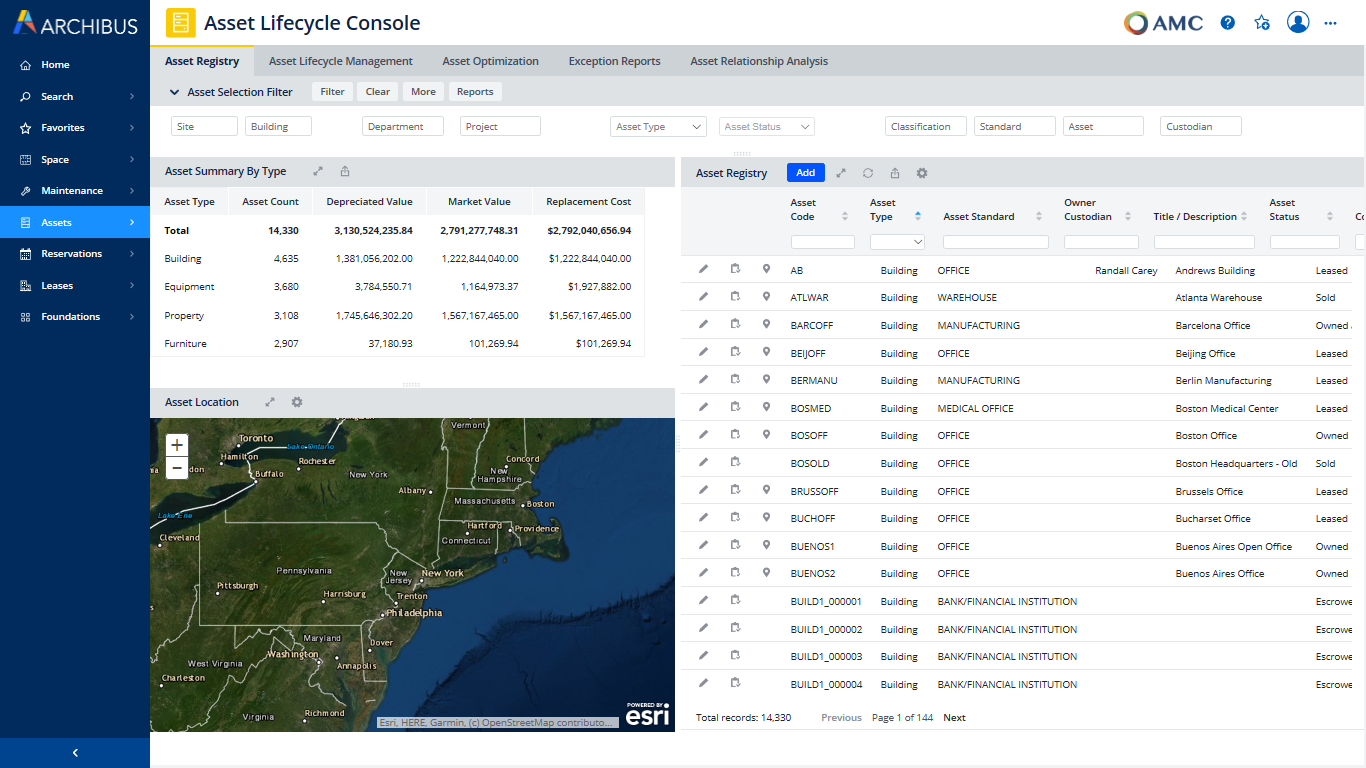Open profile icon for BUILD1_000001 row
This screenshot has width=1366, height=768.
point(735,600)
